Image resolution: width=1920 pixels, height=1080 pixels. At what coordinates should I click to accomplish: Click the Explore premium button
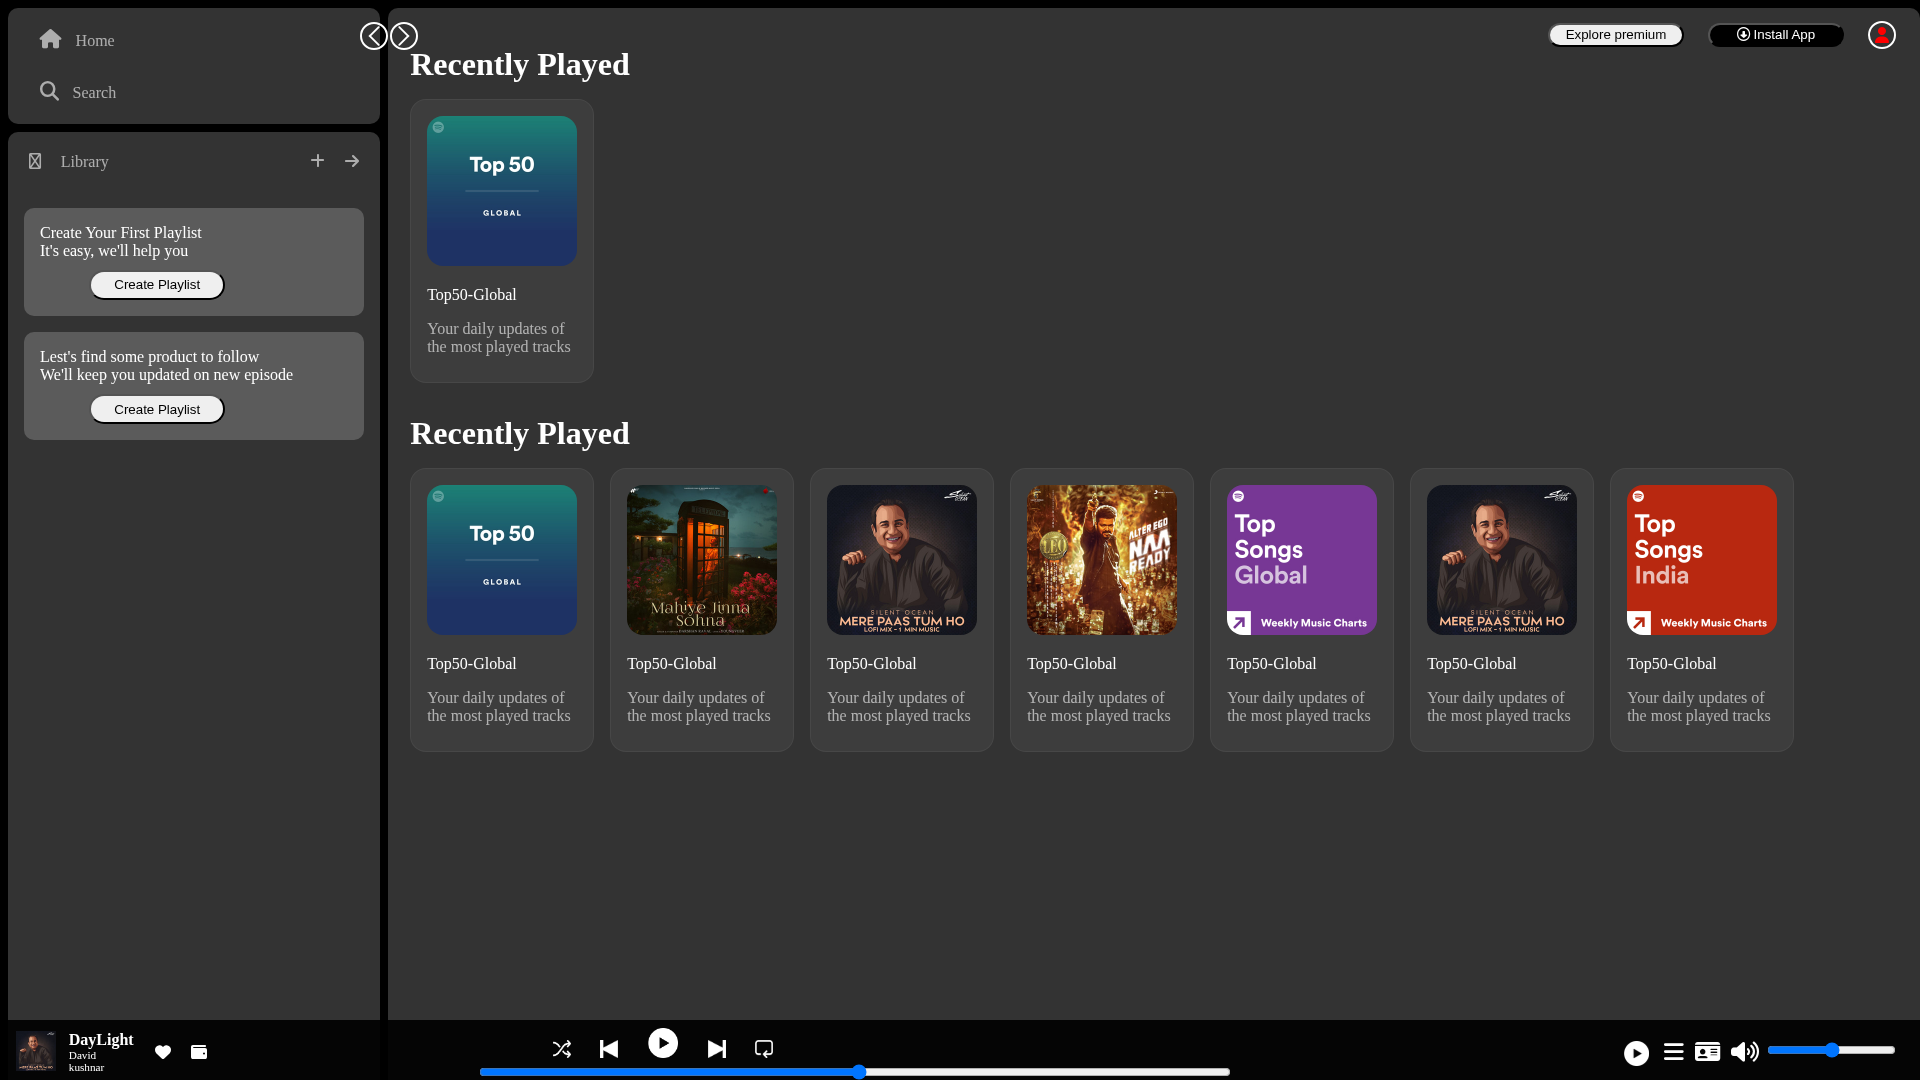click(x=1616, y=35)
